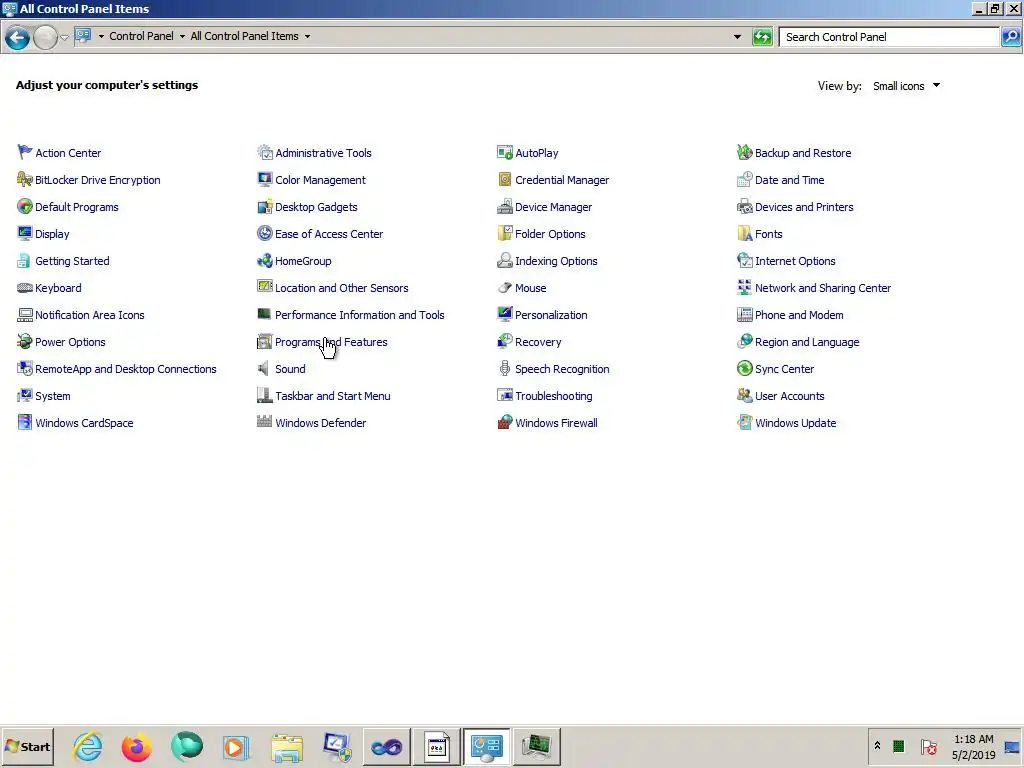Open Taskbar and Start Menu settings

point(332,396)
